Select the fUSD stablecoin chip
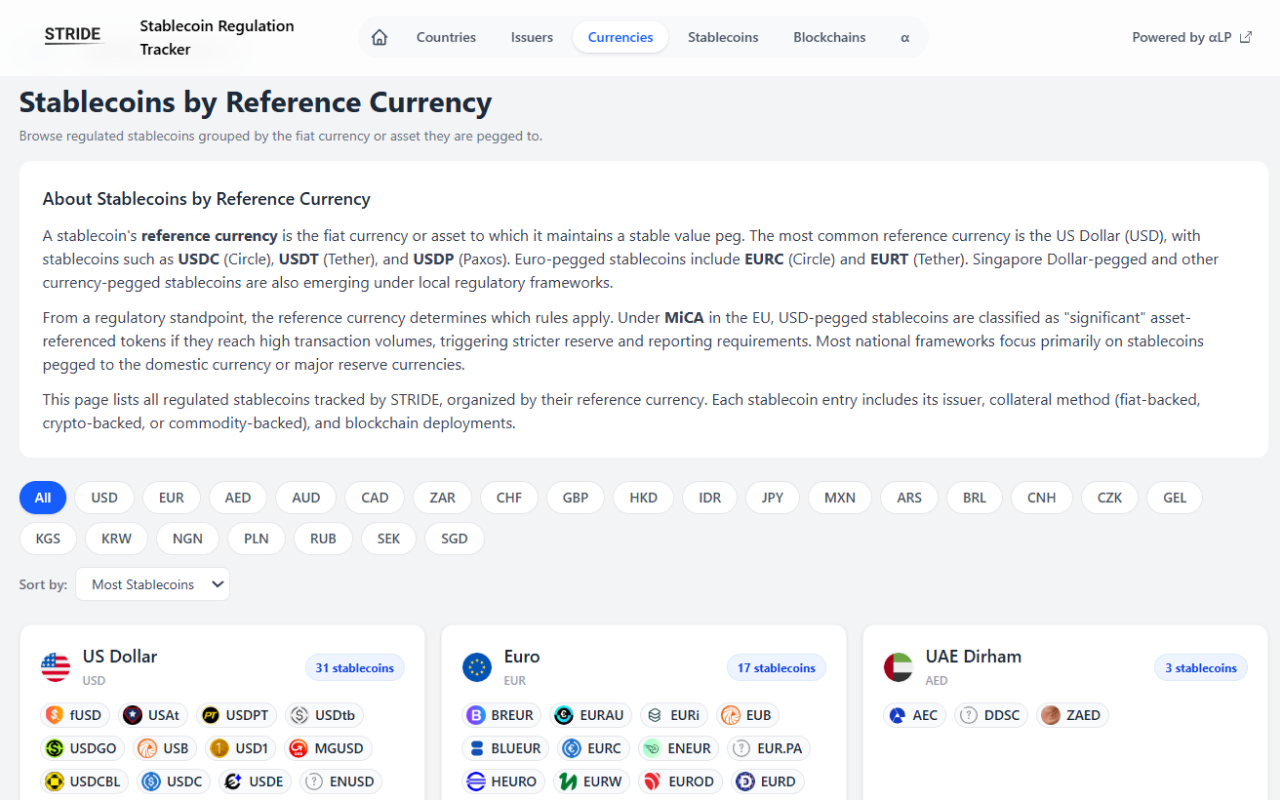The image size is (1280, 800). 76,715
